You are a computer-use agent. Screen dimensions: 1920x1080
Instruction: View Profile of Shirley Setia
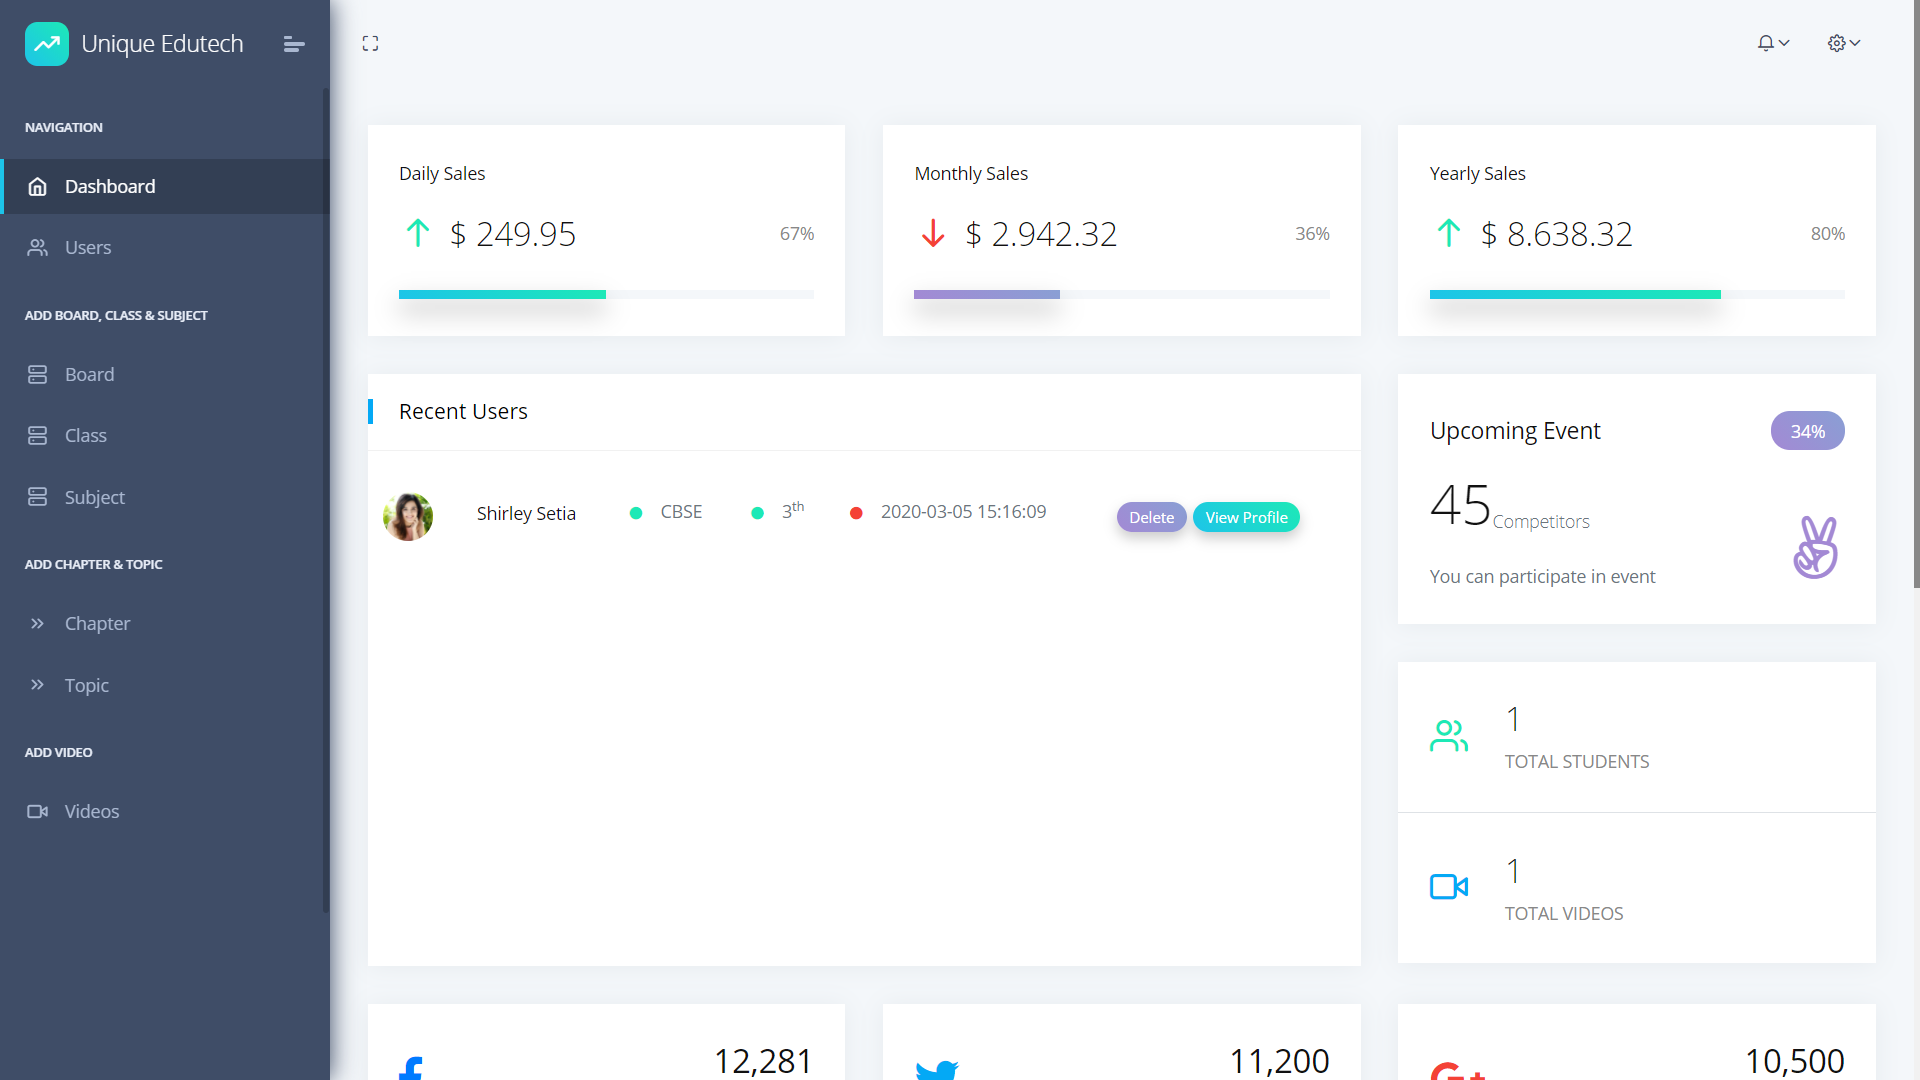(x=1246, y=517)
